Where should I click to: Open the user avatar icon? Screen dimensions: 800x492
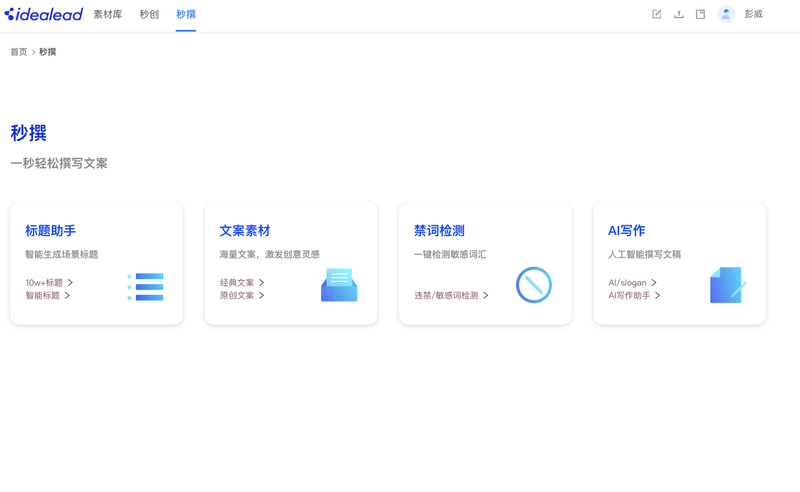[726, 14]
